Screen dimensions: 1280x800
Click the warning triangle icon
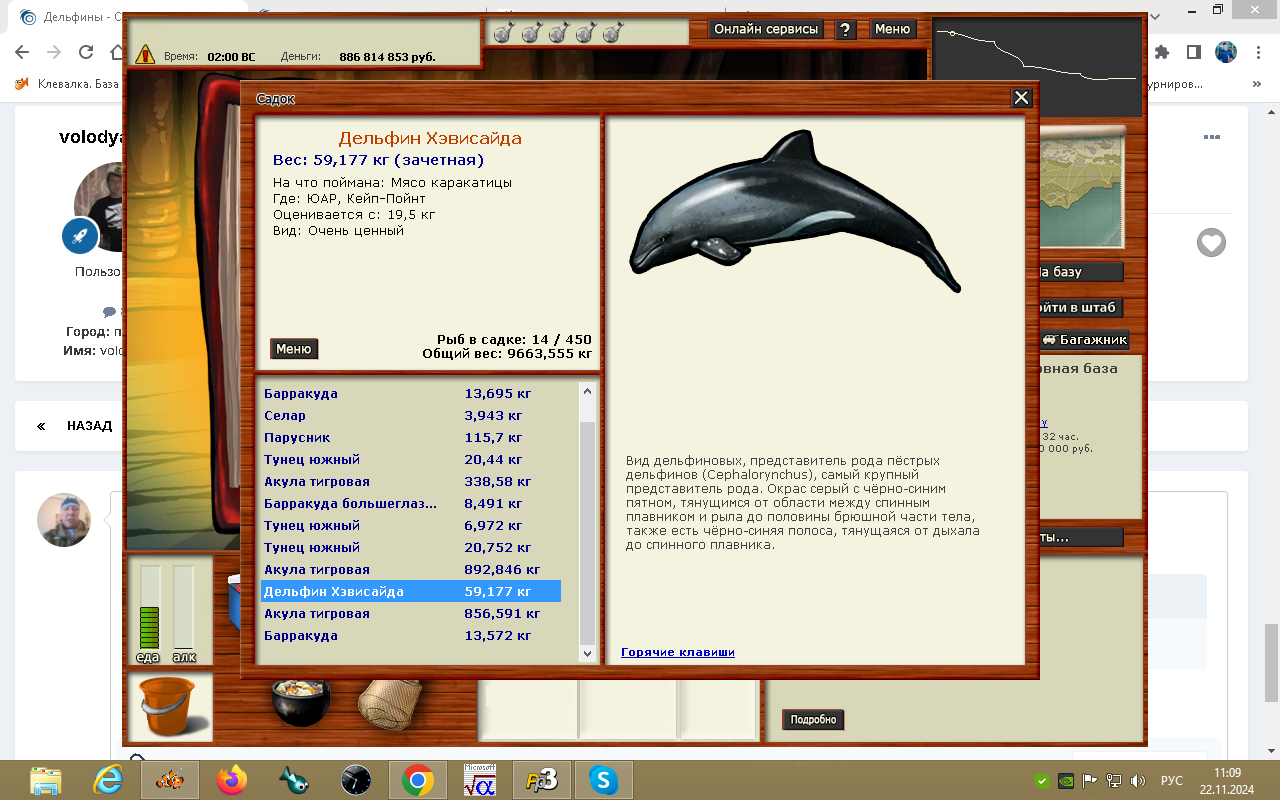(146, 55)
